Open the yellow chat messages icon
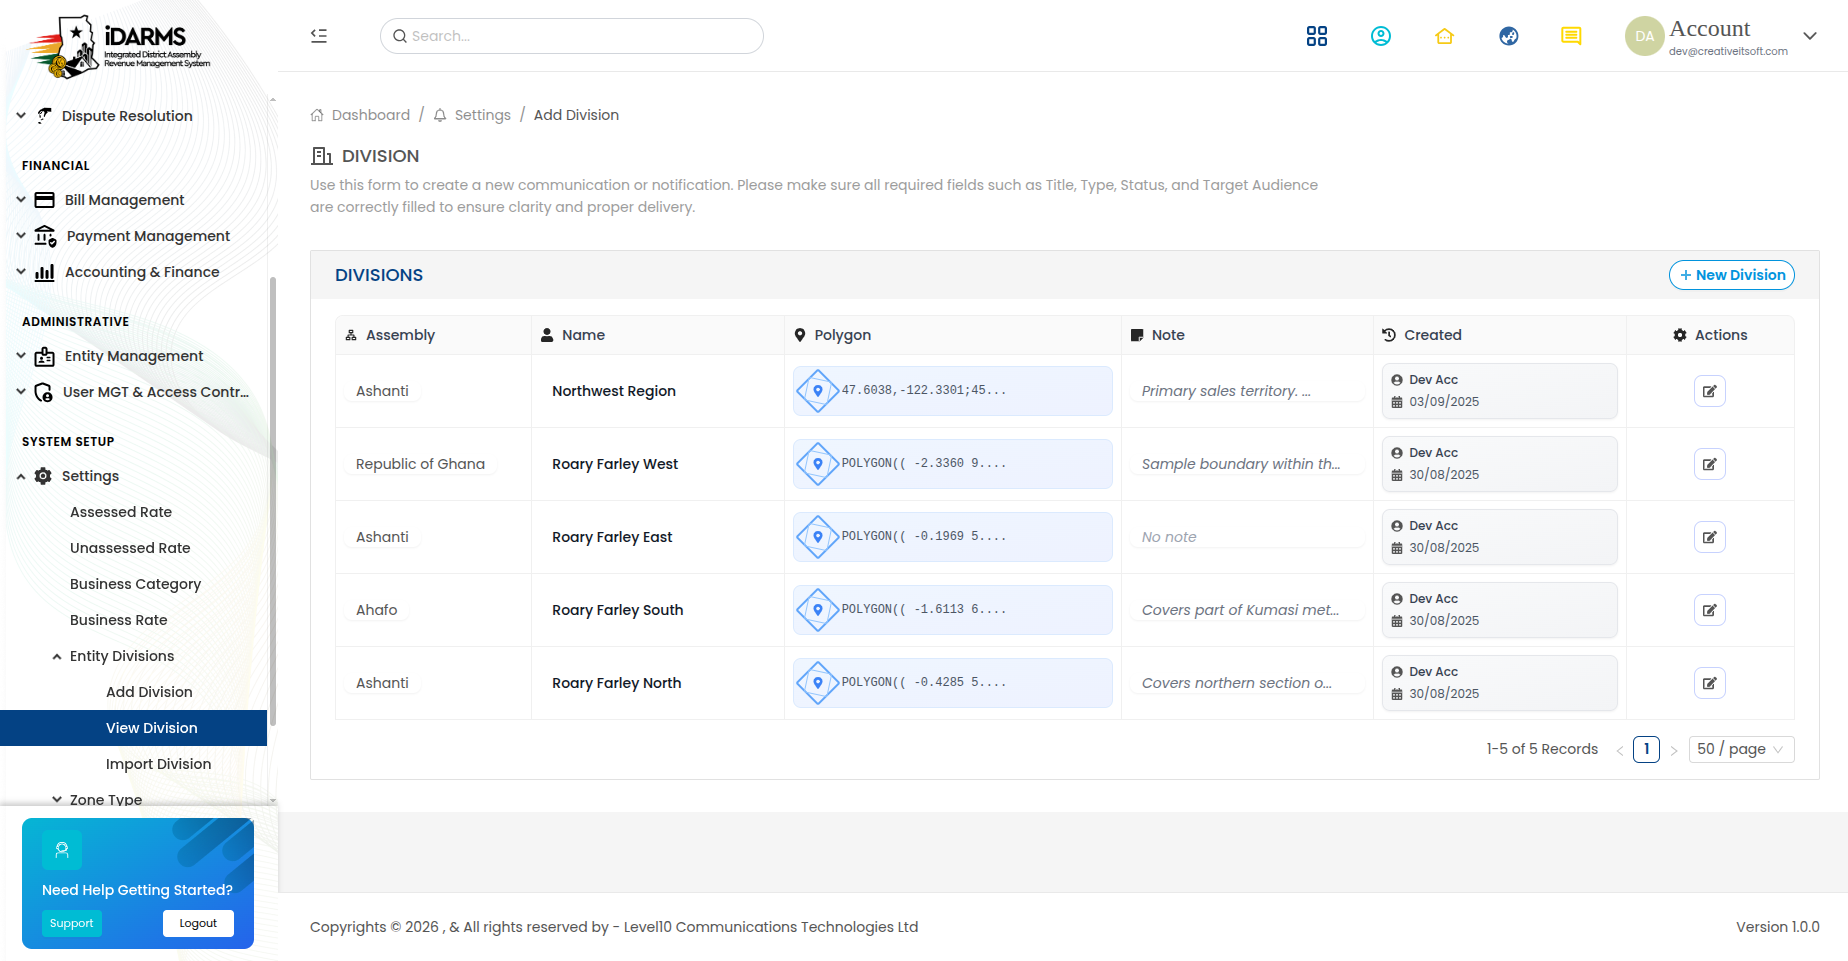The image size is (1848, 961). click(1572, 36)
